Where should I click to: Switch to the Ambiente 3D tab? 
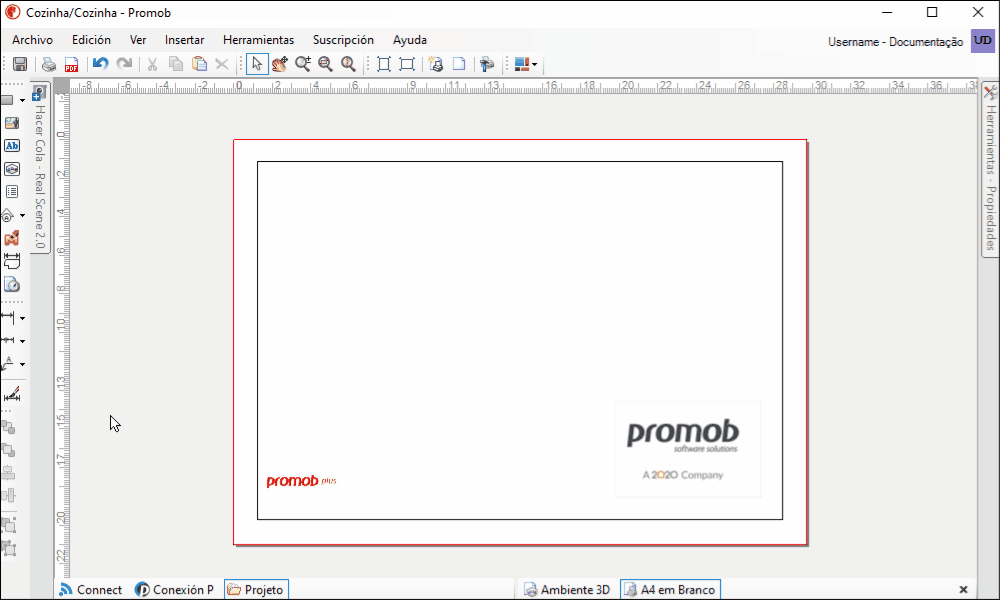click(x=567, y=590)
